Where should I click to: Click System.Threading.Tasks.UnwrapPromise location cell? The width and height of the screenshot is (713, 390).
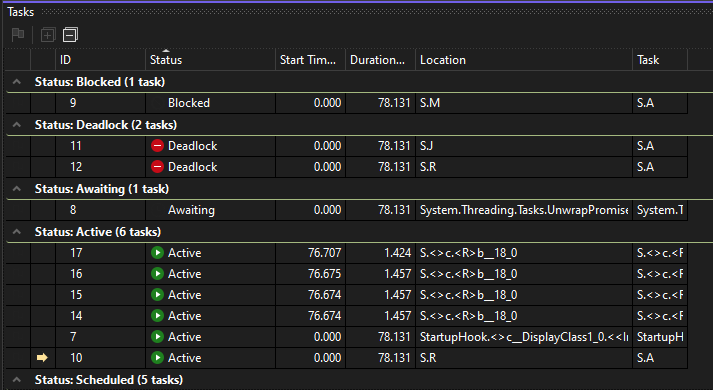pyautogui.click(x=524, y=210)
